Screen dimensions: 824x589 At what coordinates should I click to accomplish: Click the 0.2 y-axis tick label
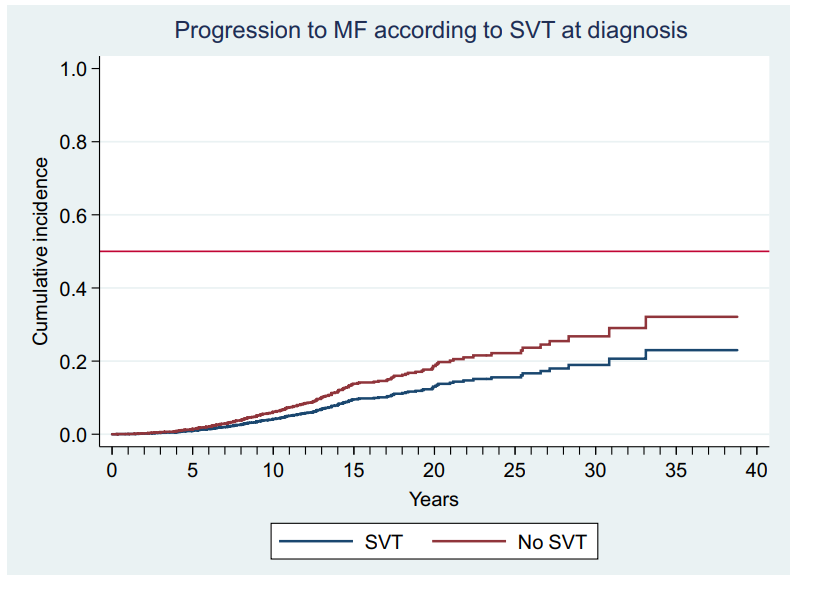click(74, 361)
